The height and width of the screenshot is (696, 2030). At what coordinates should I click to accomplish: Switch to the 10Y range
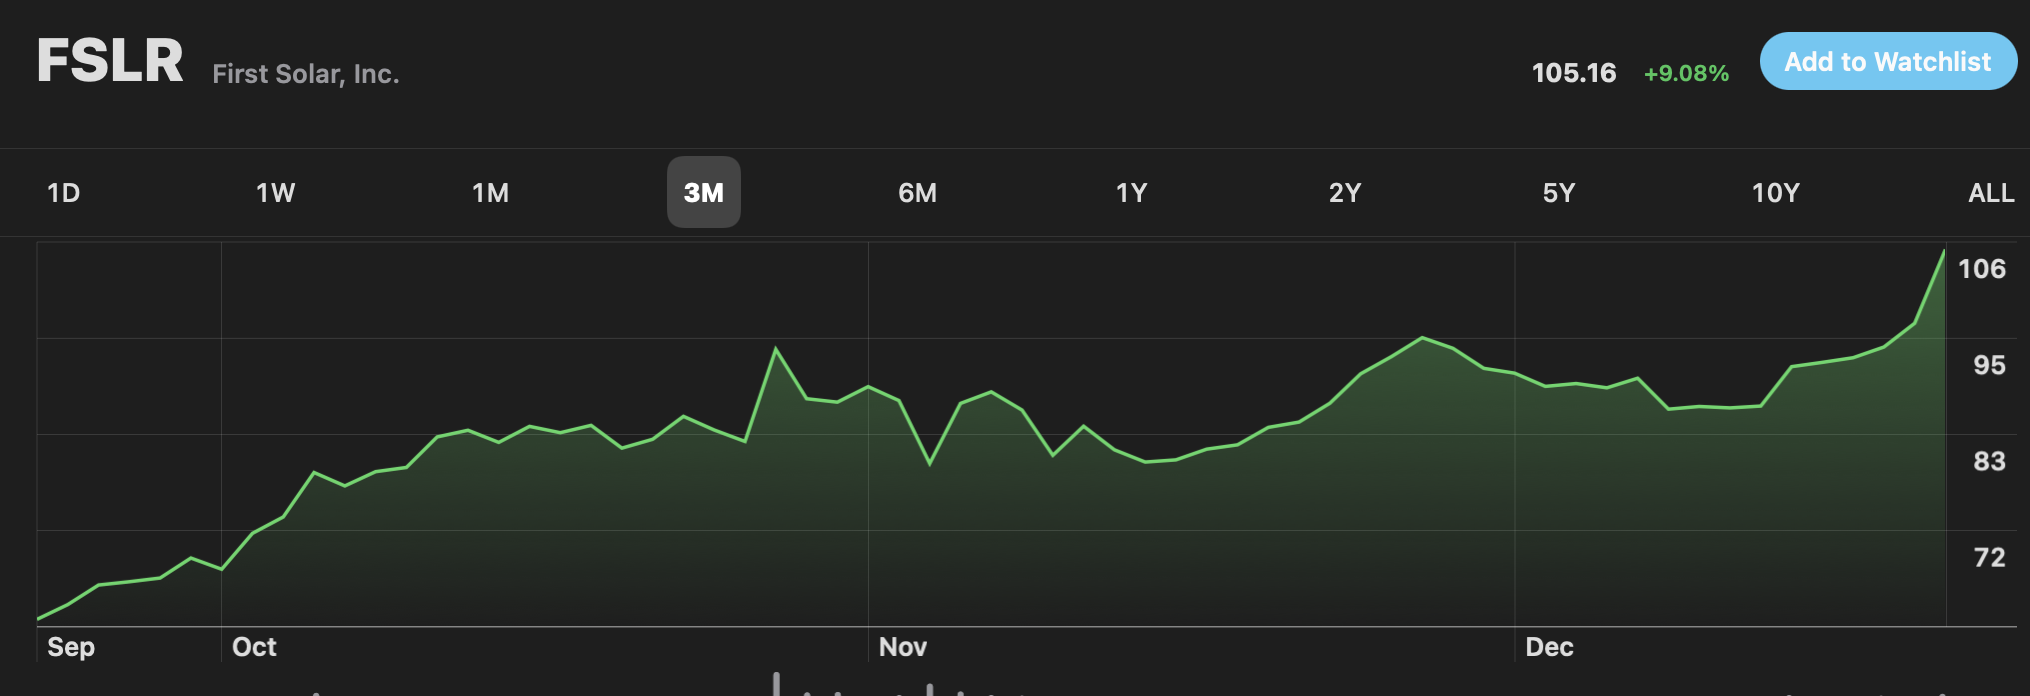[x=1776, y=193]
